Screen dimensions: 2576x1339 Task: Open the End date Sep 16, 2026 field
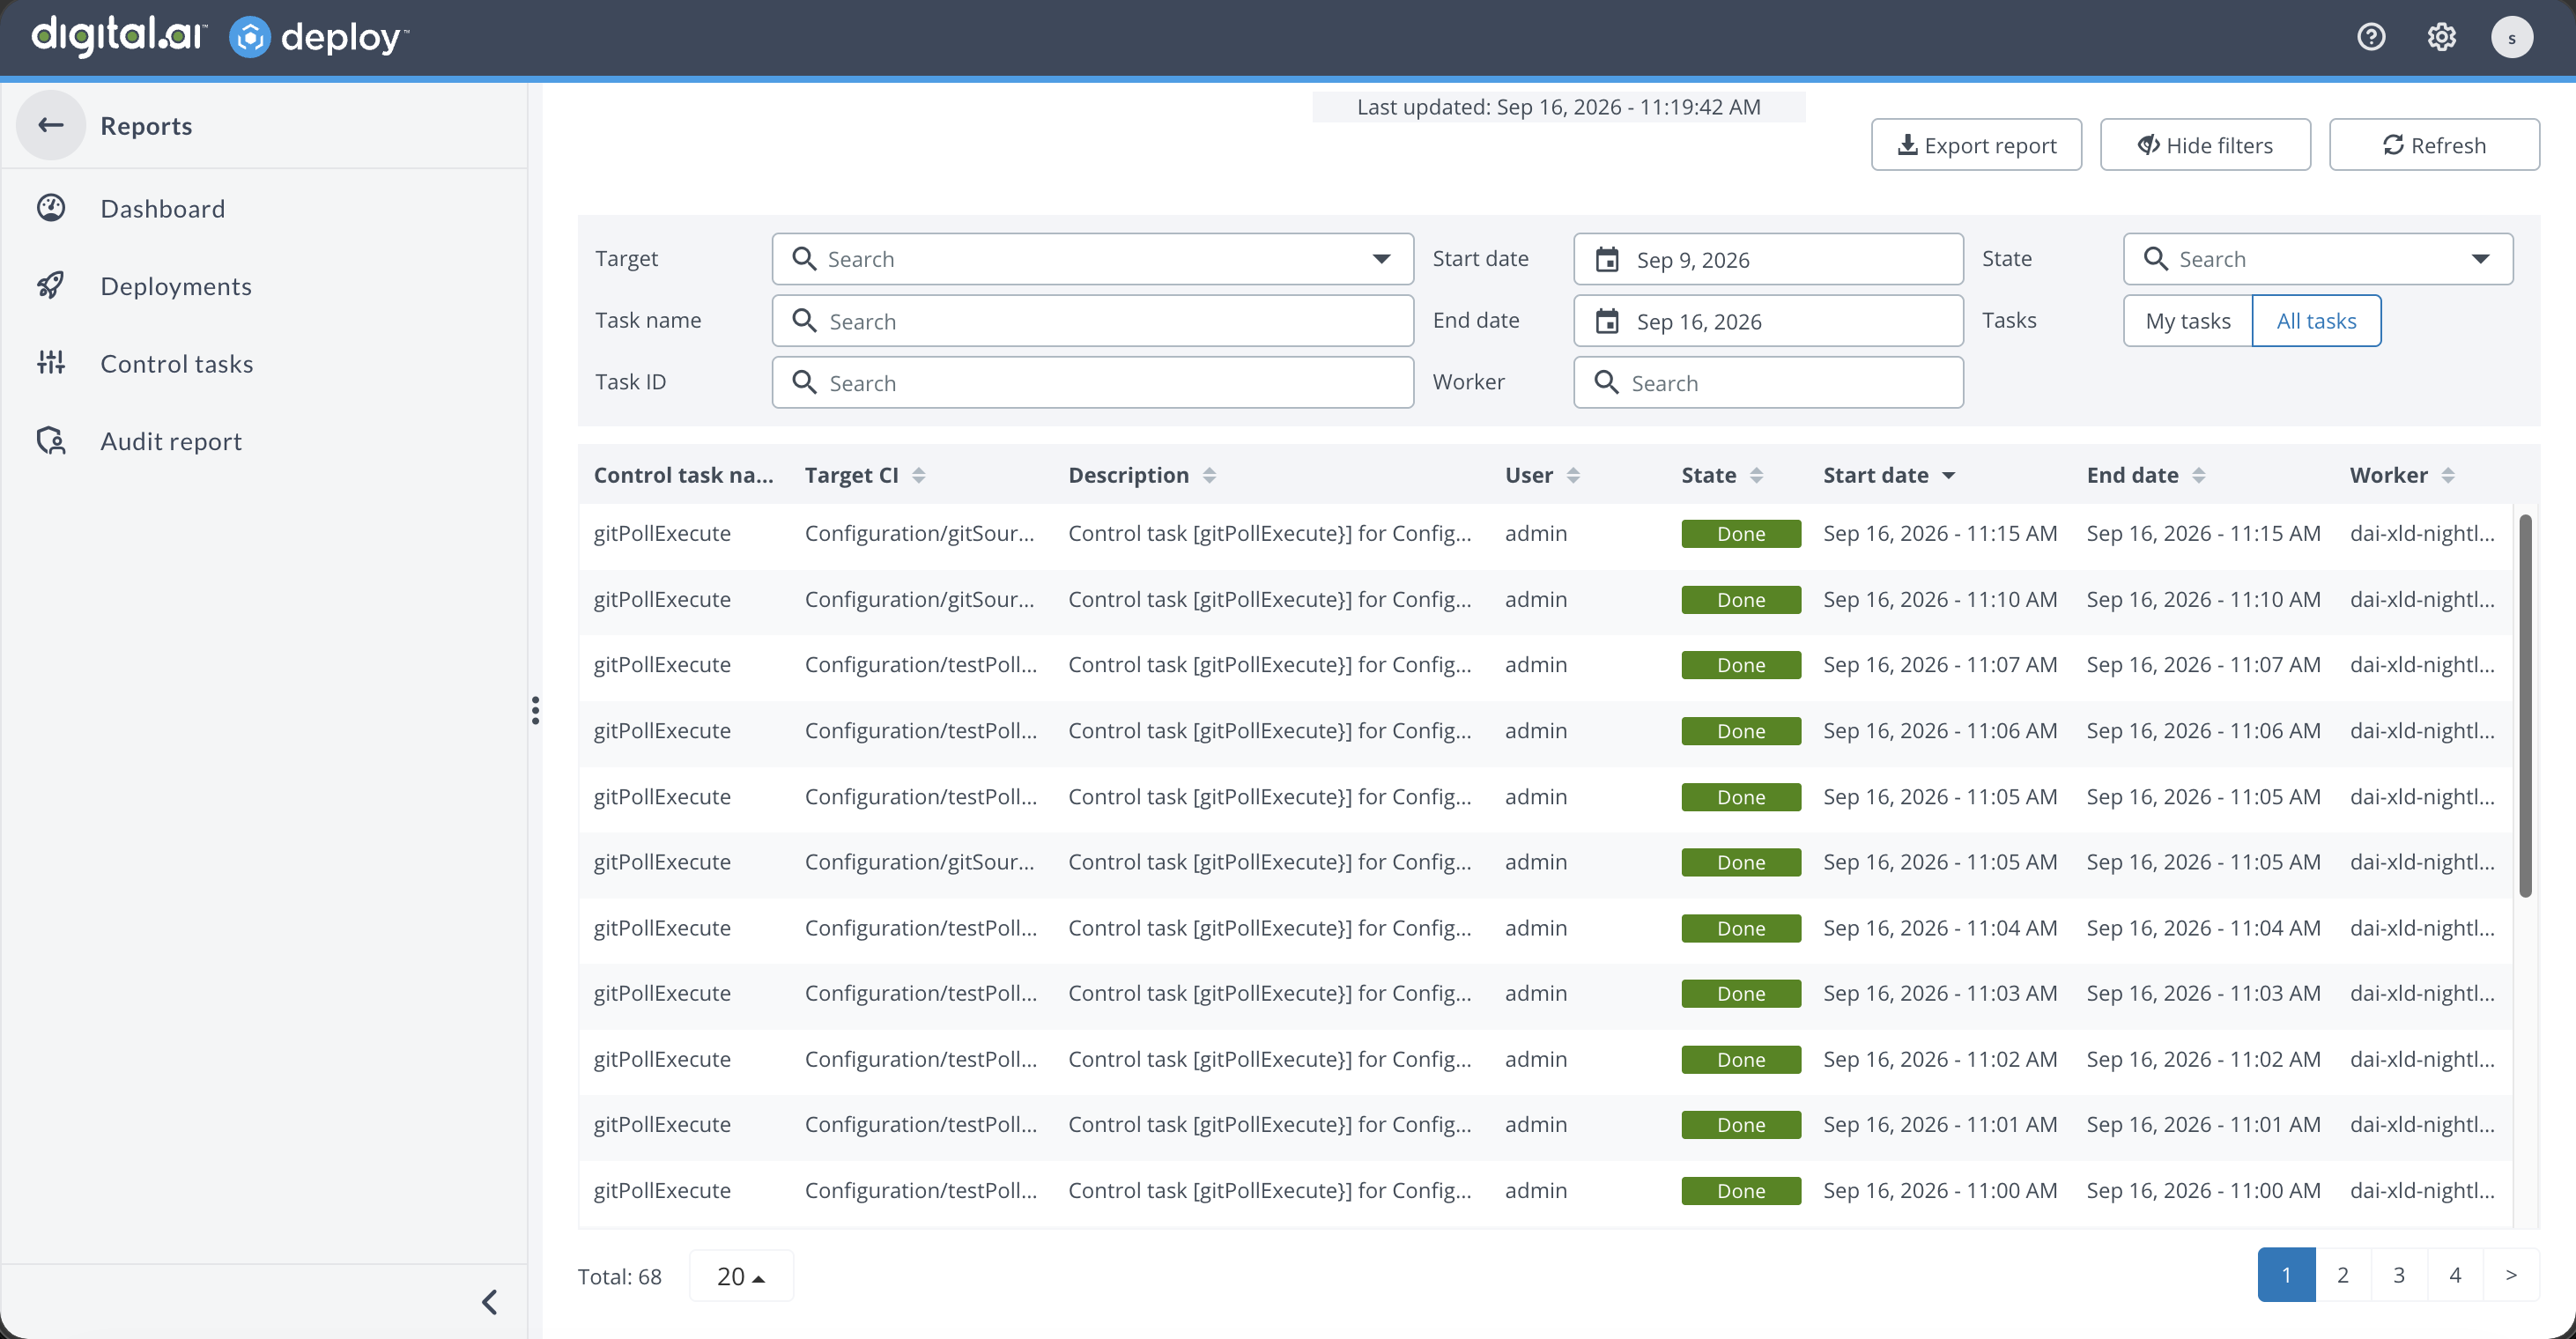(x=1768, y=321)
